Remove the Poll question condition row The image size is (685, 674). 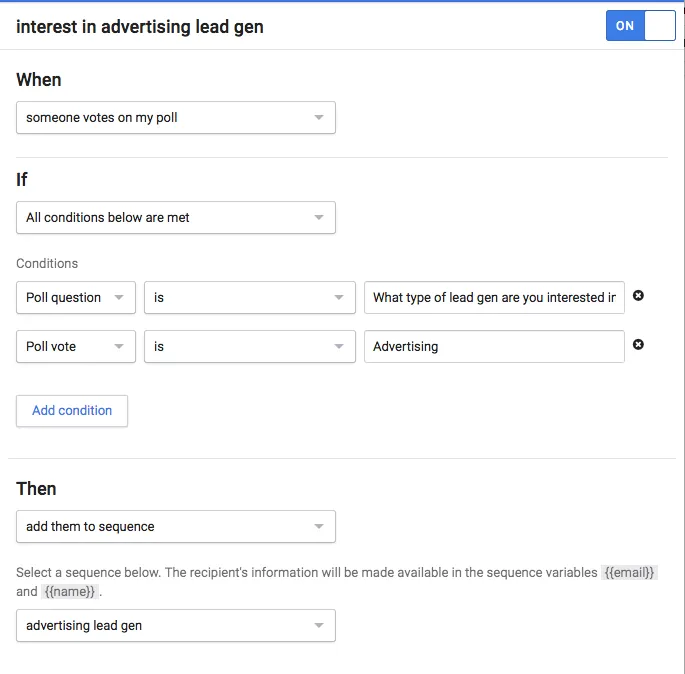(x=638, y=296)
